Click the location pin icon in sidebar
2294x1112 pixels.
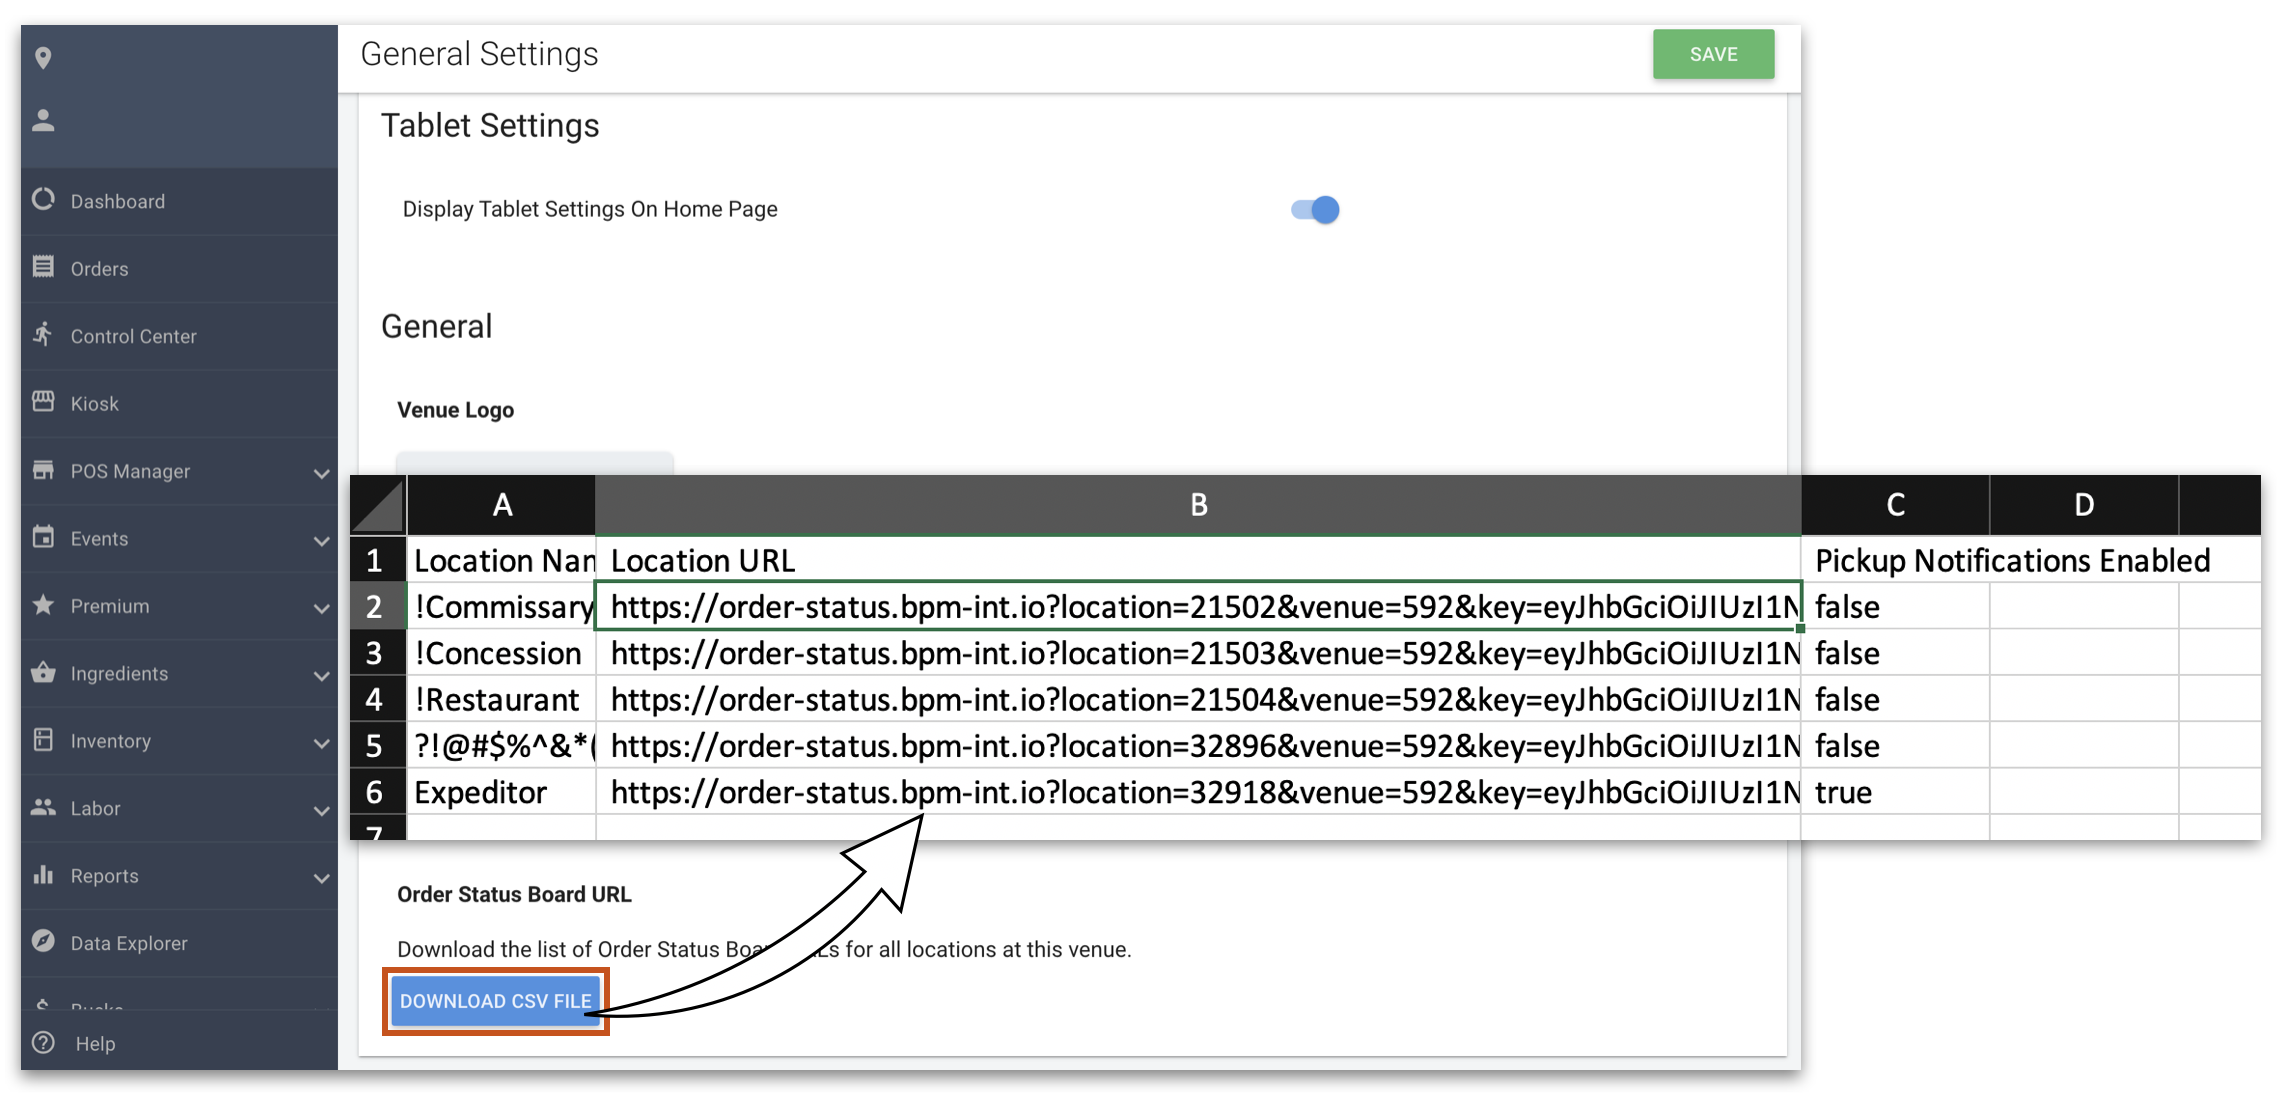tap(43, 58)
